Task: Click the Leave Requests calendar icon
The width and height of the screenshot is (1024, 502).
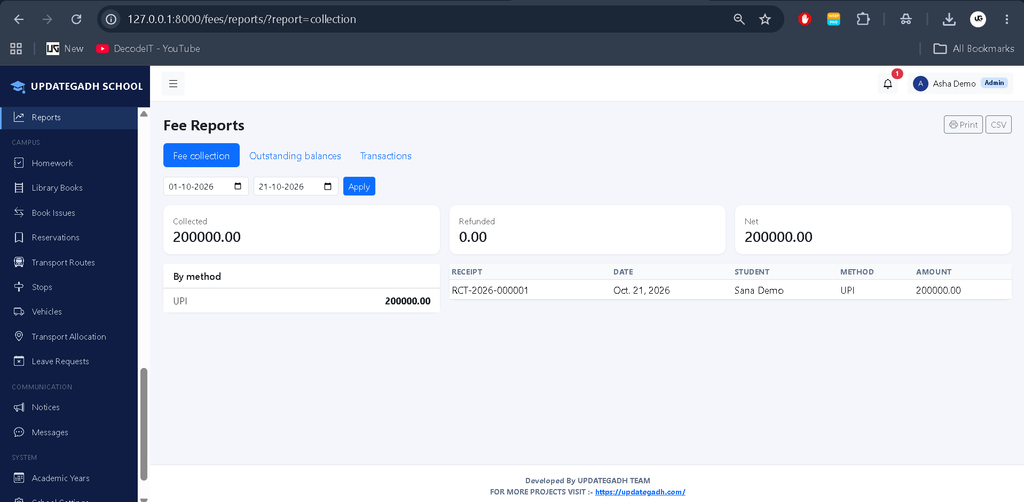Action: [19, 362]
